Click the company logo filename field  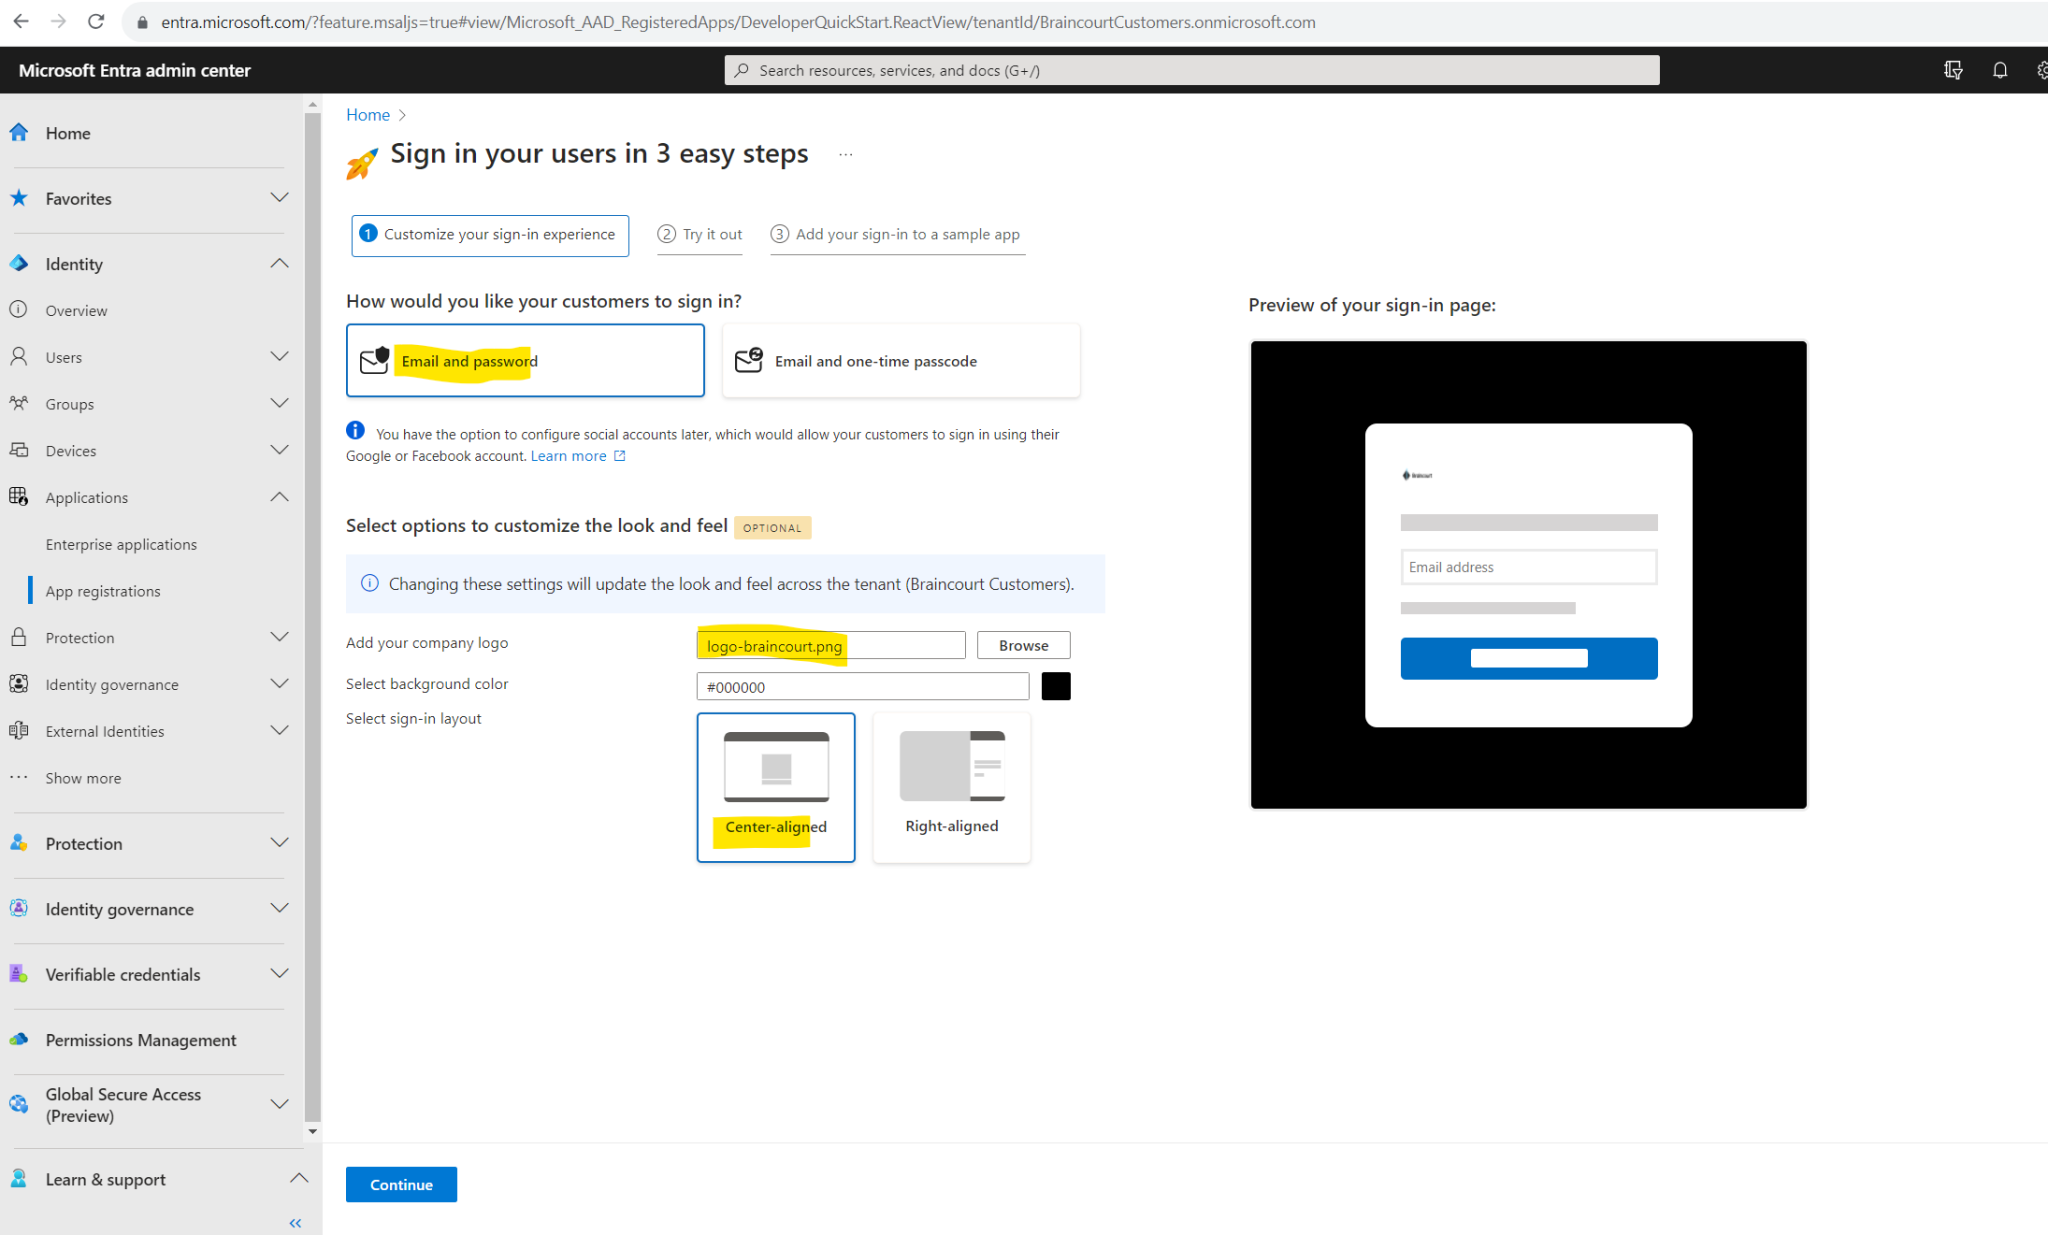(830, 645)
